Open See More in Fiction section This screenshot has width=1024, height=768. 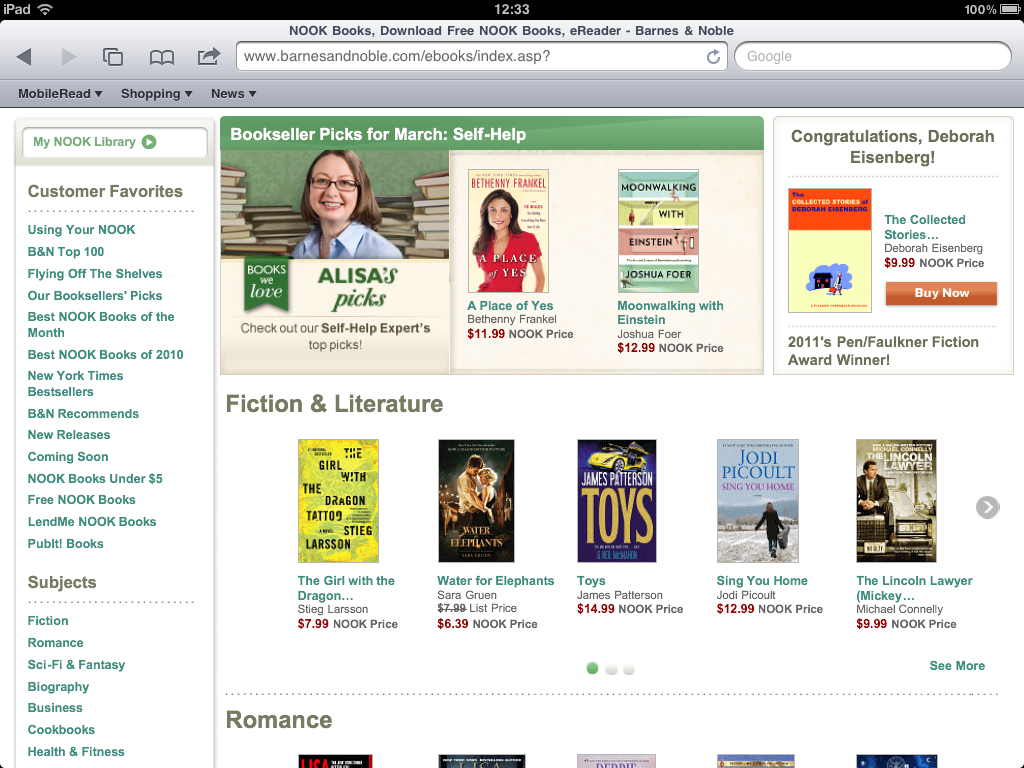coord(957,665)
